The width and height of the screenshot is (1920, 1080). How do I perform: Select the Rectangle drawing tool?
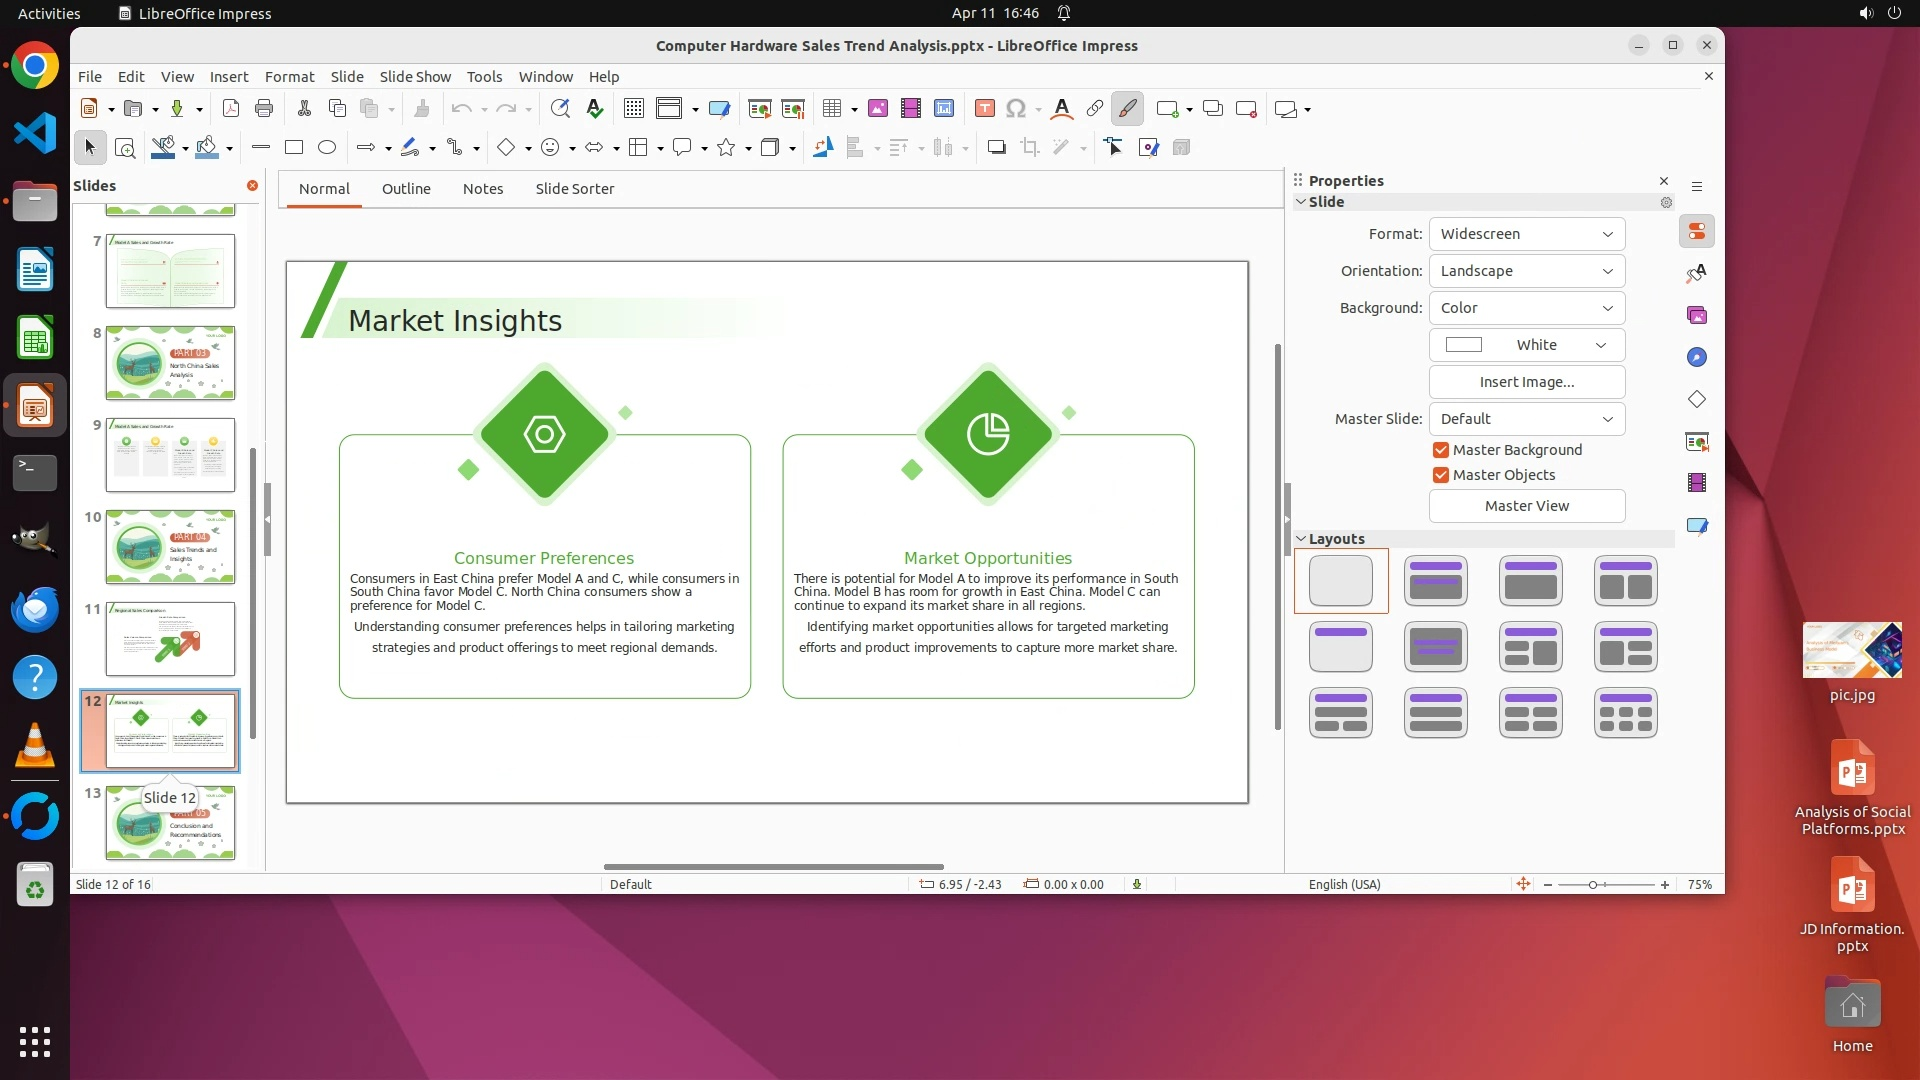pos(294,148)
